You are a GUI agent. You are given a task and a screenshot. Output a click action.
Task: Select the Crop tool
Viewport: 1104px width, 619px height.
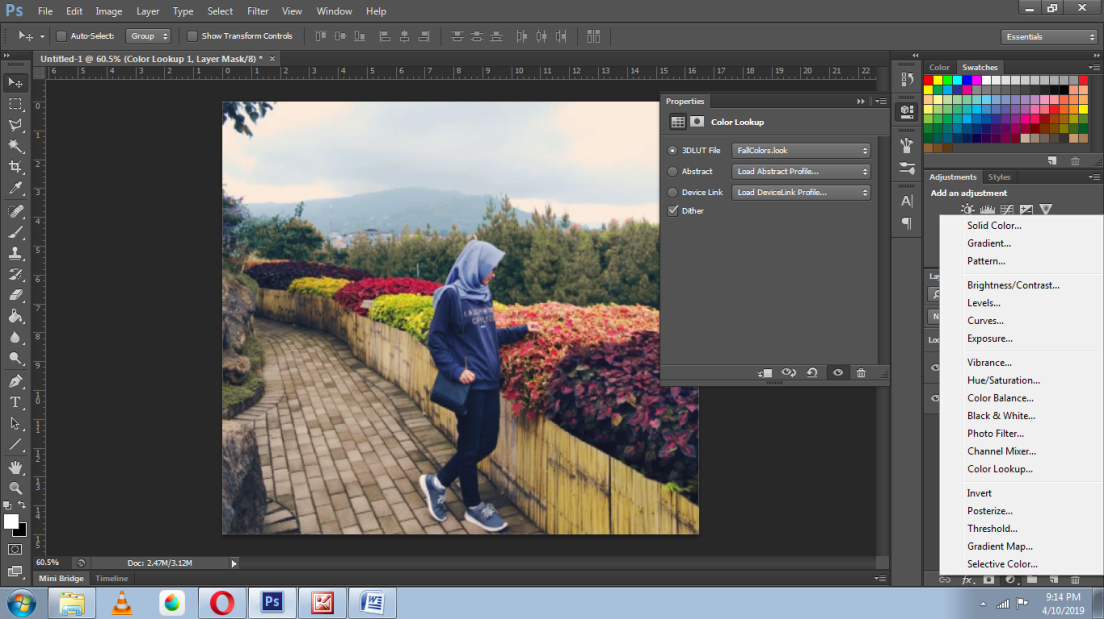coord(15,167)
